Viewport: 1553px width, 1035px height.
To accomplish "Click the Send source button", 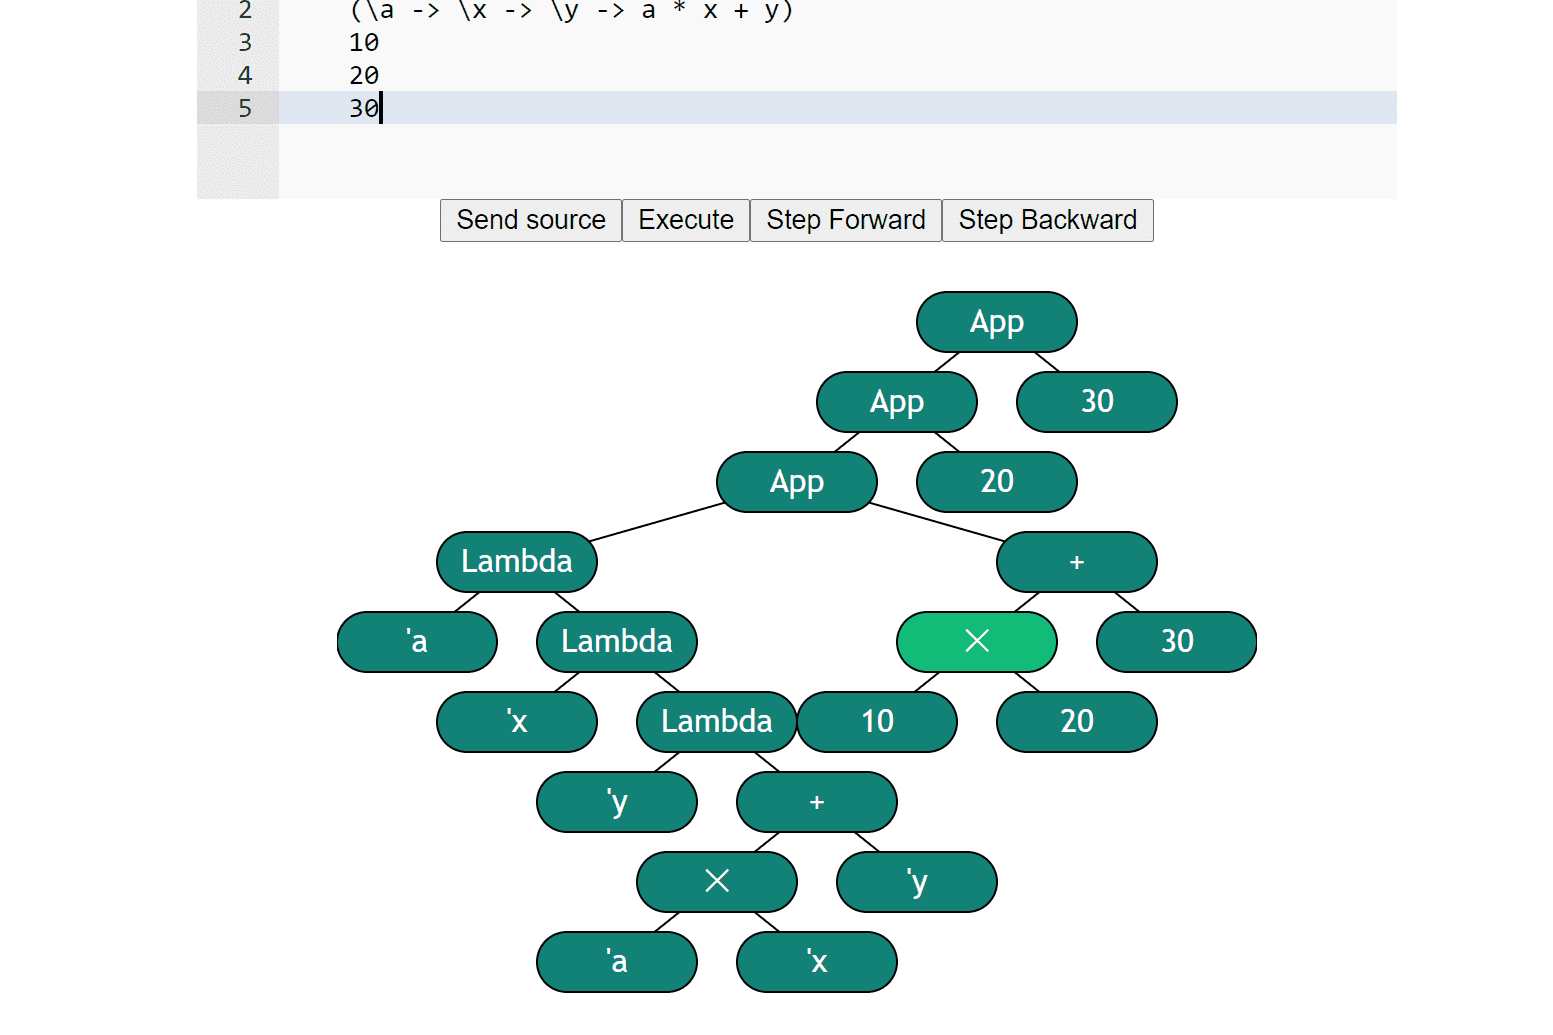I will 531,220.
